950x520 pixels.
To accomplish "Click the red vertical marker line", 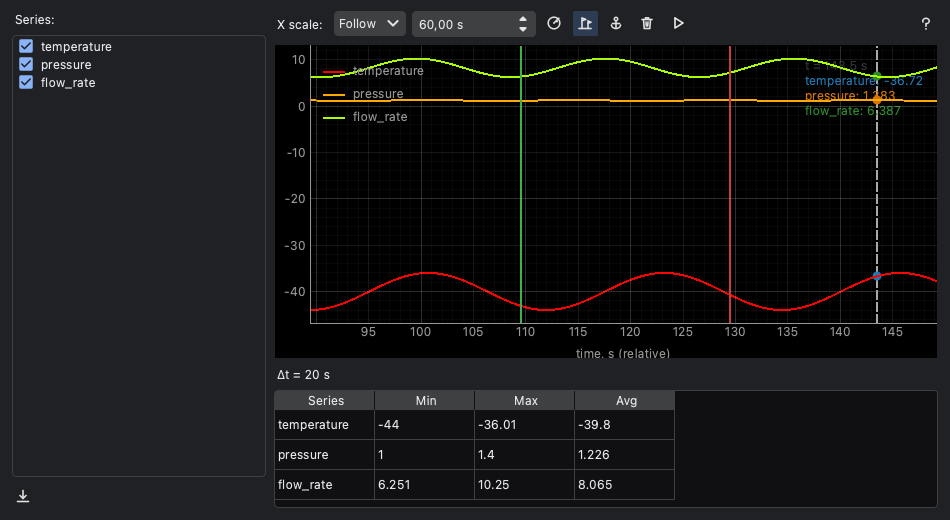I will pos(730,184).
